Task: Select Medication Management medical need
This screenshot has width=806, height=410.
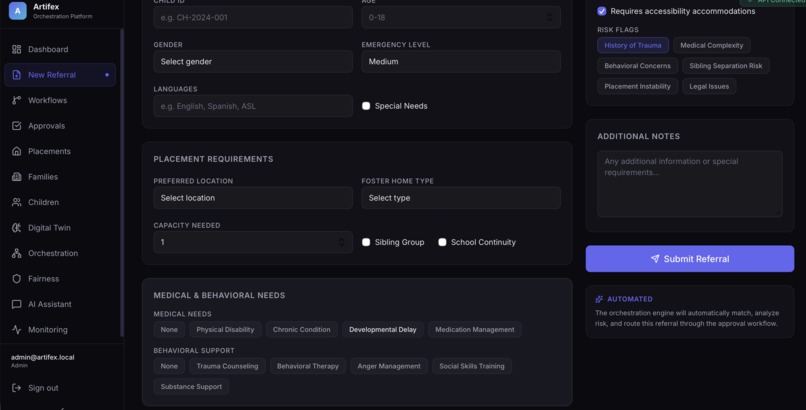Action: pyautogui.click(x=474, y=330)
